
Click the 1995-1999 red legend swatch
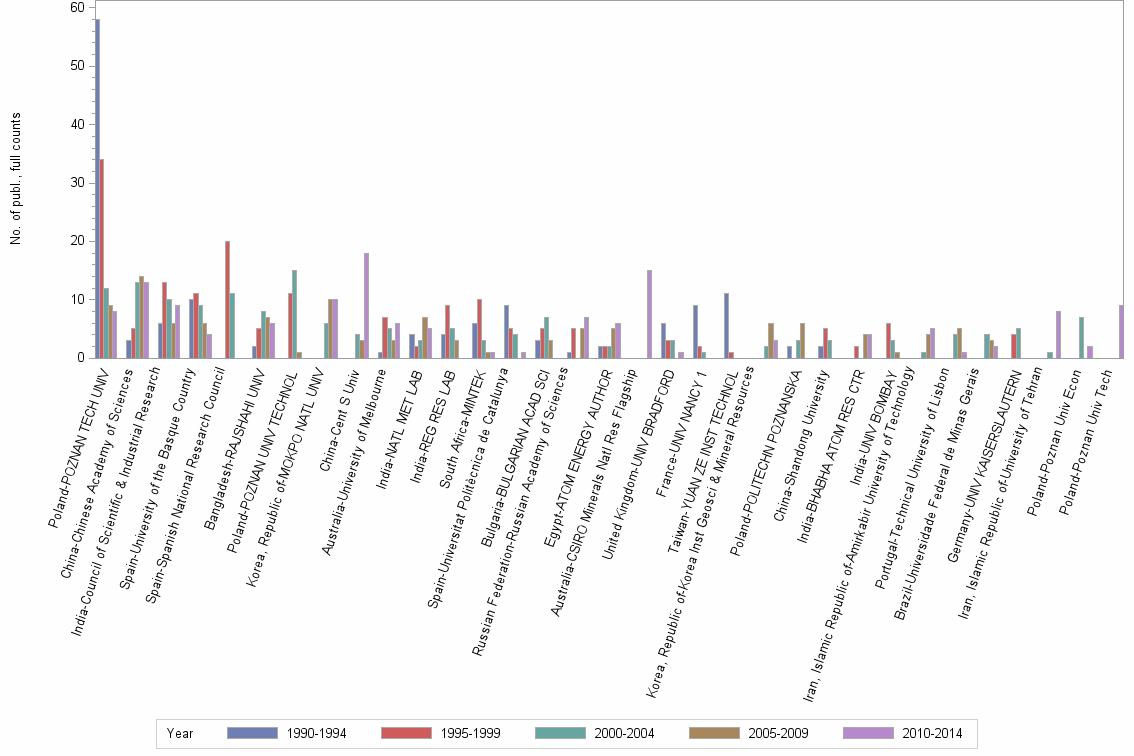tap(406, 733)
